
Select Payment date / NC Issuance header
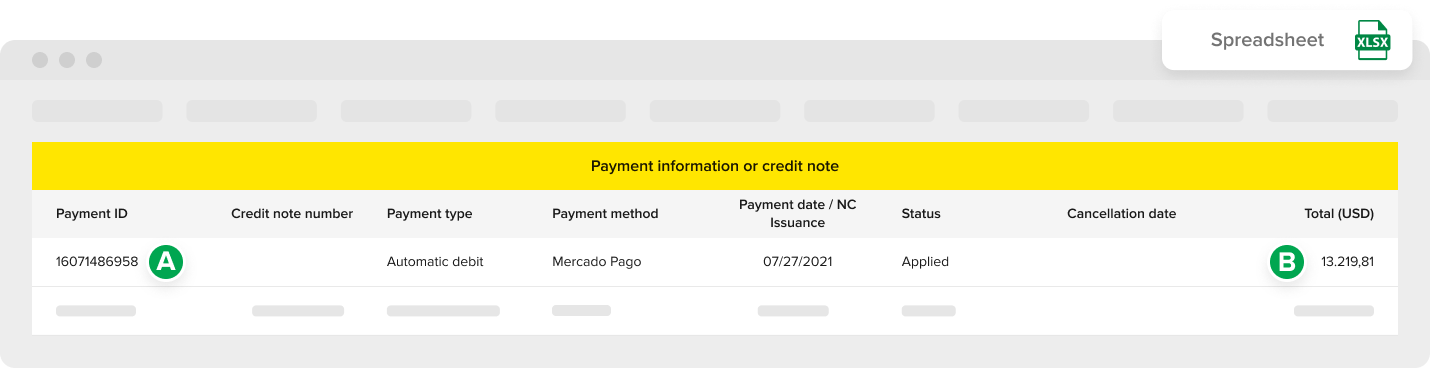(x=797, y=214)
